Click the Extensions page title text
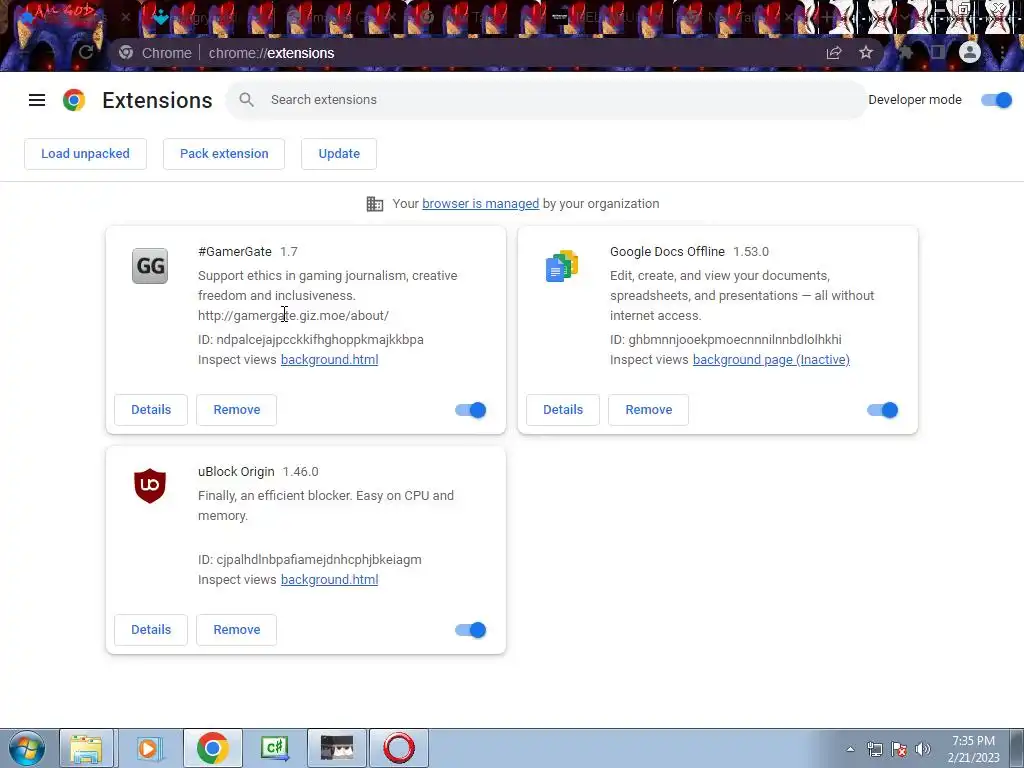Viewport: 1024px width, 768px height. [157, 101]
